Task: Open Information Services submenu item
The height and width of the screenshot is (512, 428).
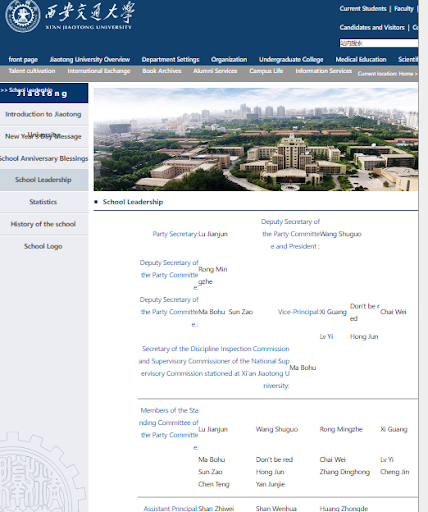Action: [x=323, y=71]
